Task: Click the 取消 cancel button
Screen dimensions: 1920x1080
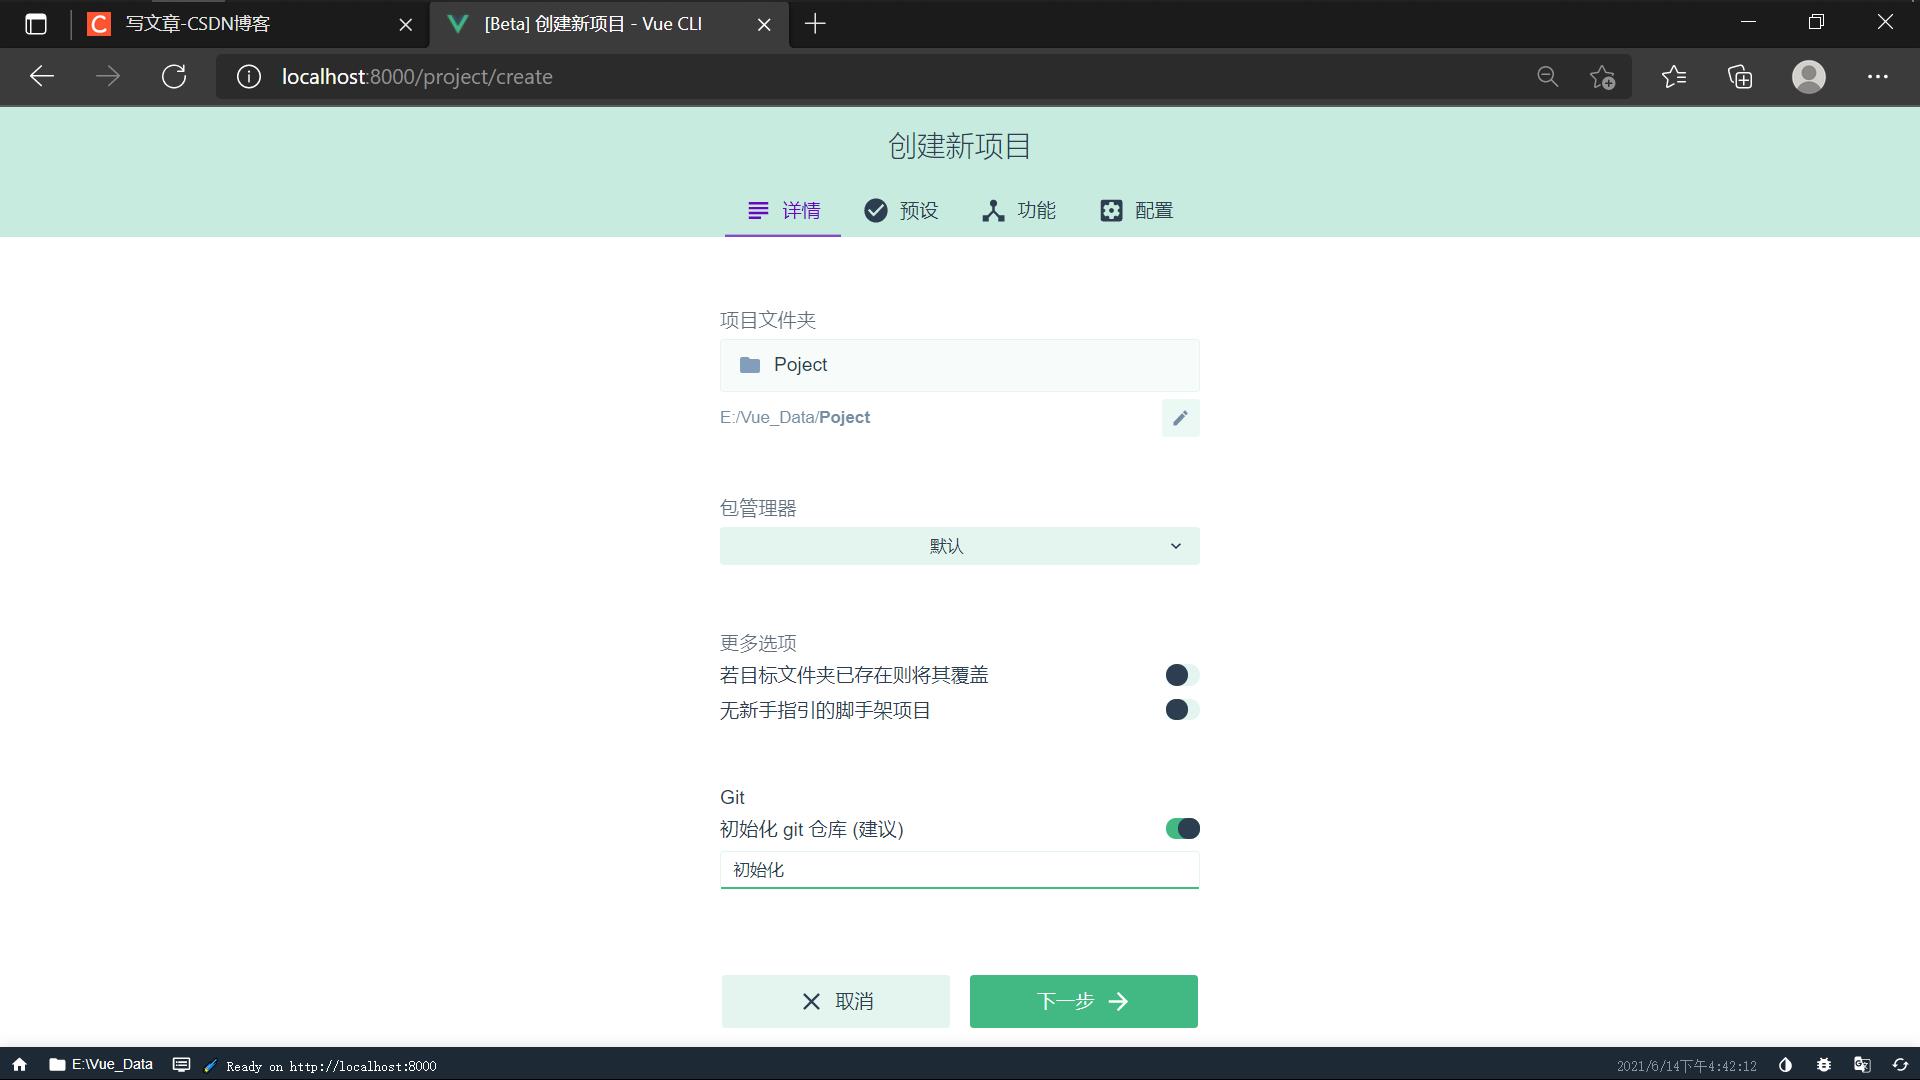Action: click(x=835, y=1001)
